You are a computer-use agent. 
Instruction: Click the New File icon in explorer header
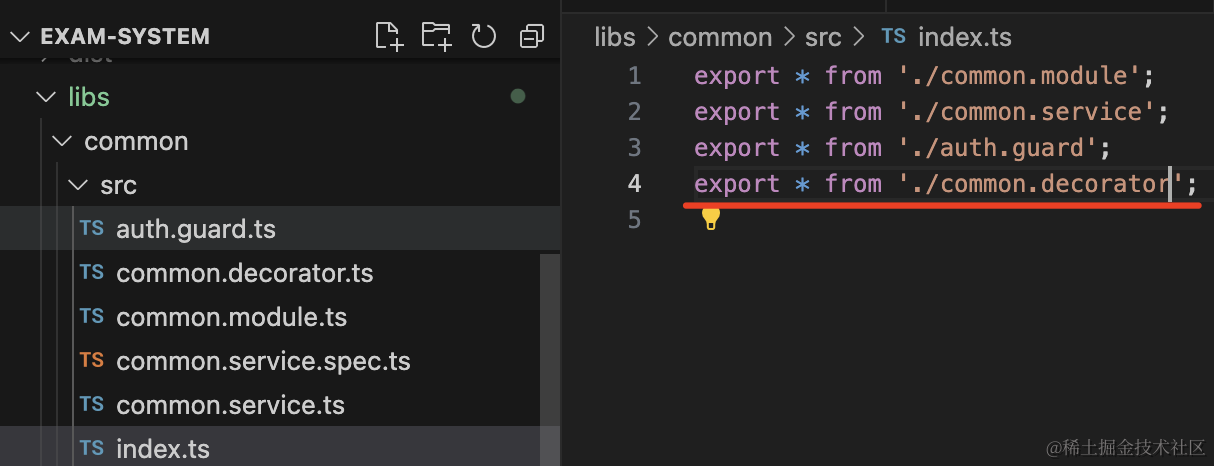coord(388,37)
